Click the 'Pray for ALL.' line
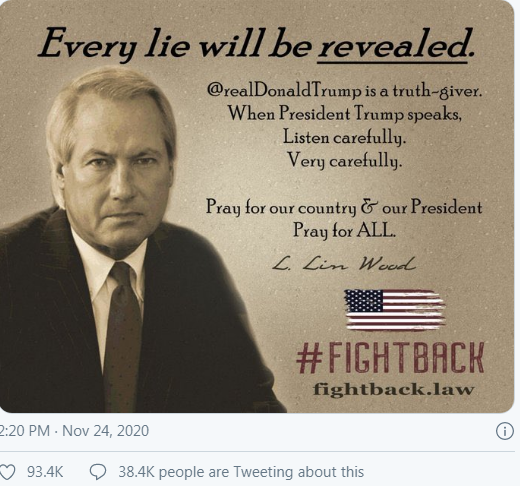This screenshot has width=520, height=486. (x=344, y=230)
